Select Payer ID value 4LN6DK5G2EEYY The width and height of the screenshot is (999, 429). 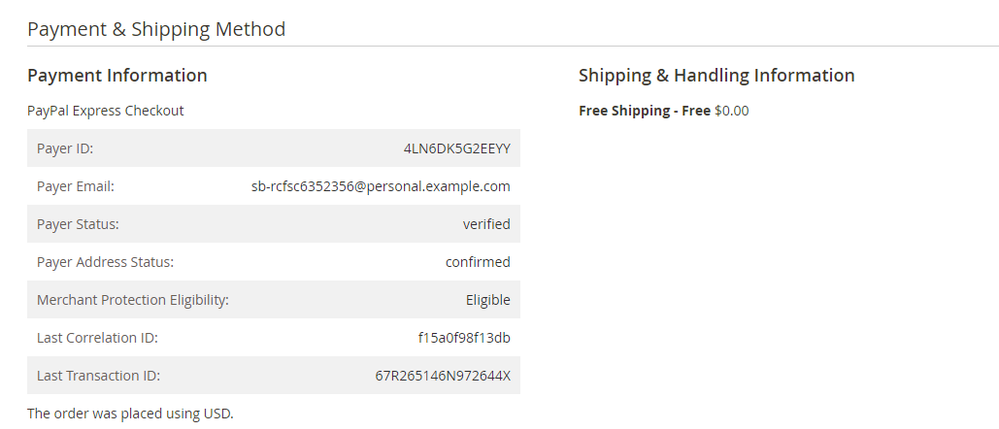pyautogui.click(x=457, y=148)
